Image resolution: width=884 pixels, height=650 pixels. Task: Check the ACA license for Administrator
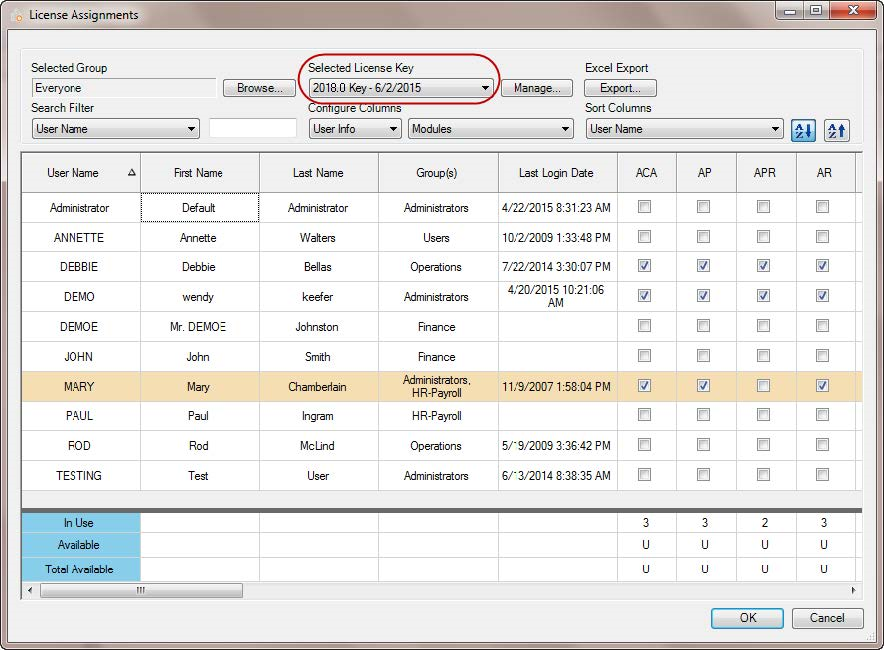tap(645, 207)
